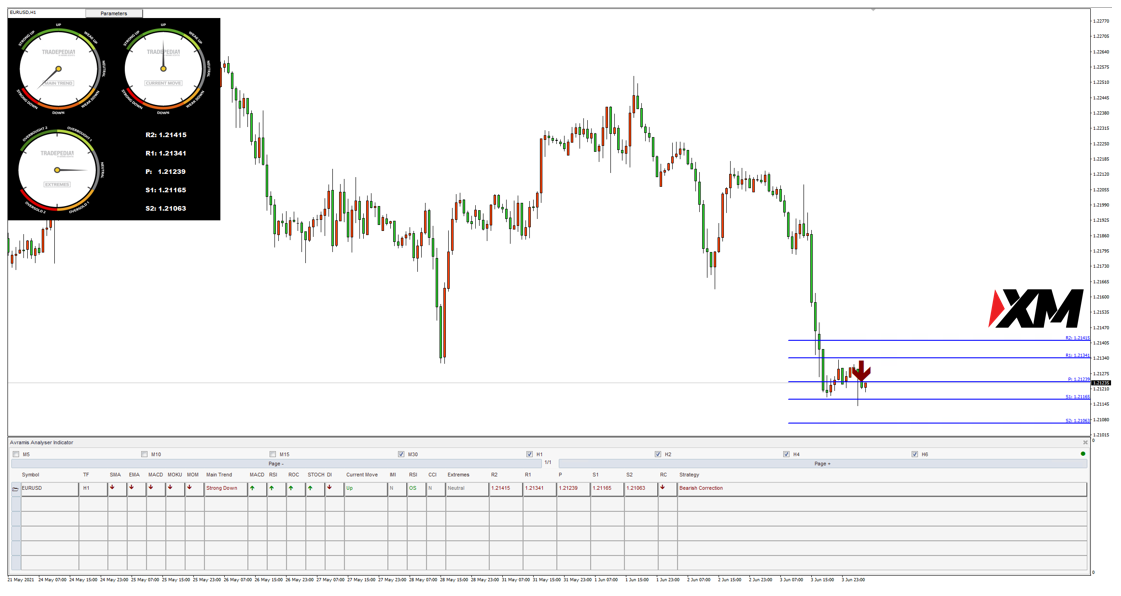Screen dimensions: 1121x596
Task: Click the trend MACD down arrow for EURUSD
Action: point(151,487)
